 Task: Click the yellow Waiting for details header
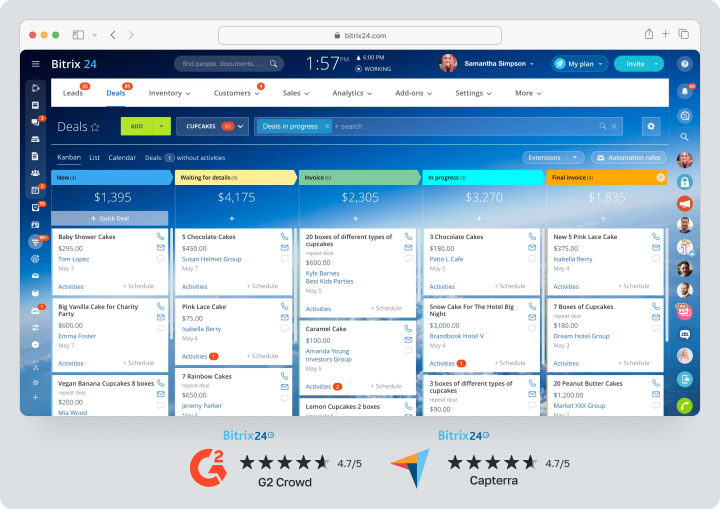(x=236, y=177)
